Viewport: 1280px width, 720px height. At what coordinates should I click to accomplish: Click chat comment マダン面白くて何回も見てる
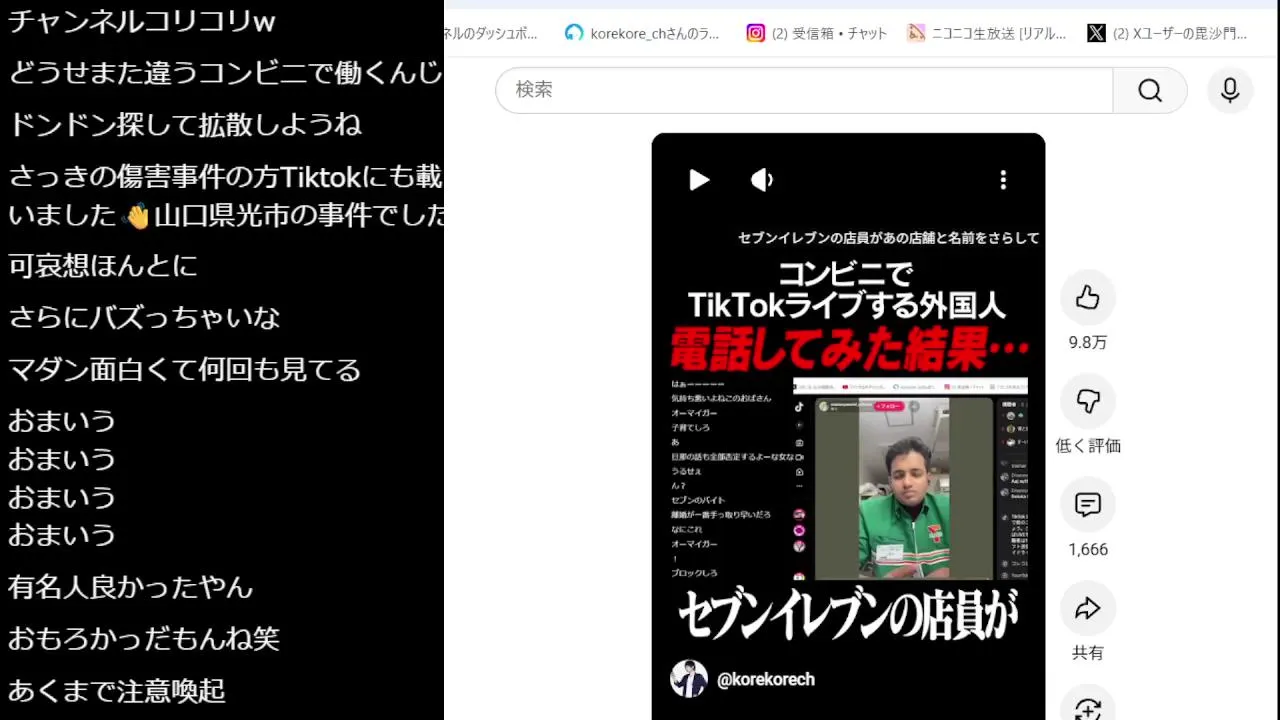coord(185,369)
